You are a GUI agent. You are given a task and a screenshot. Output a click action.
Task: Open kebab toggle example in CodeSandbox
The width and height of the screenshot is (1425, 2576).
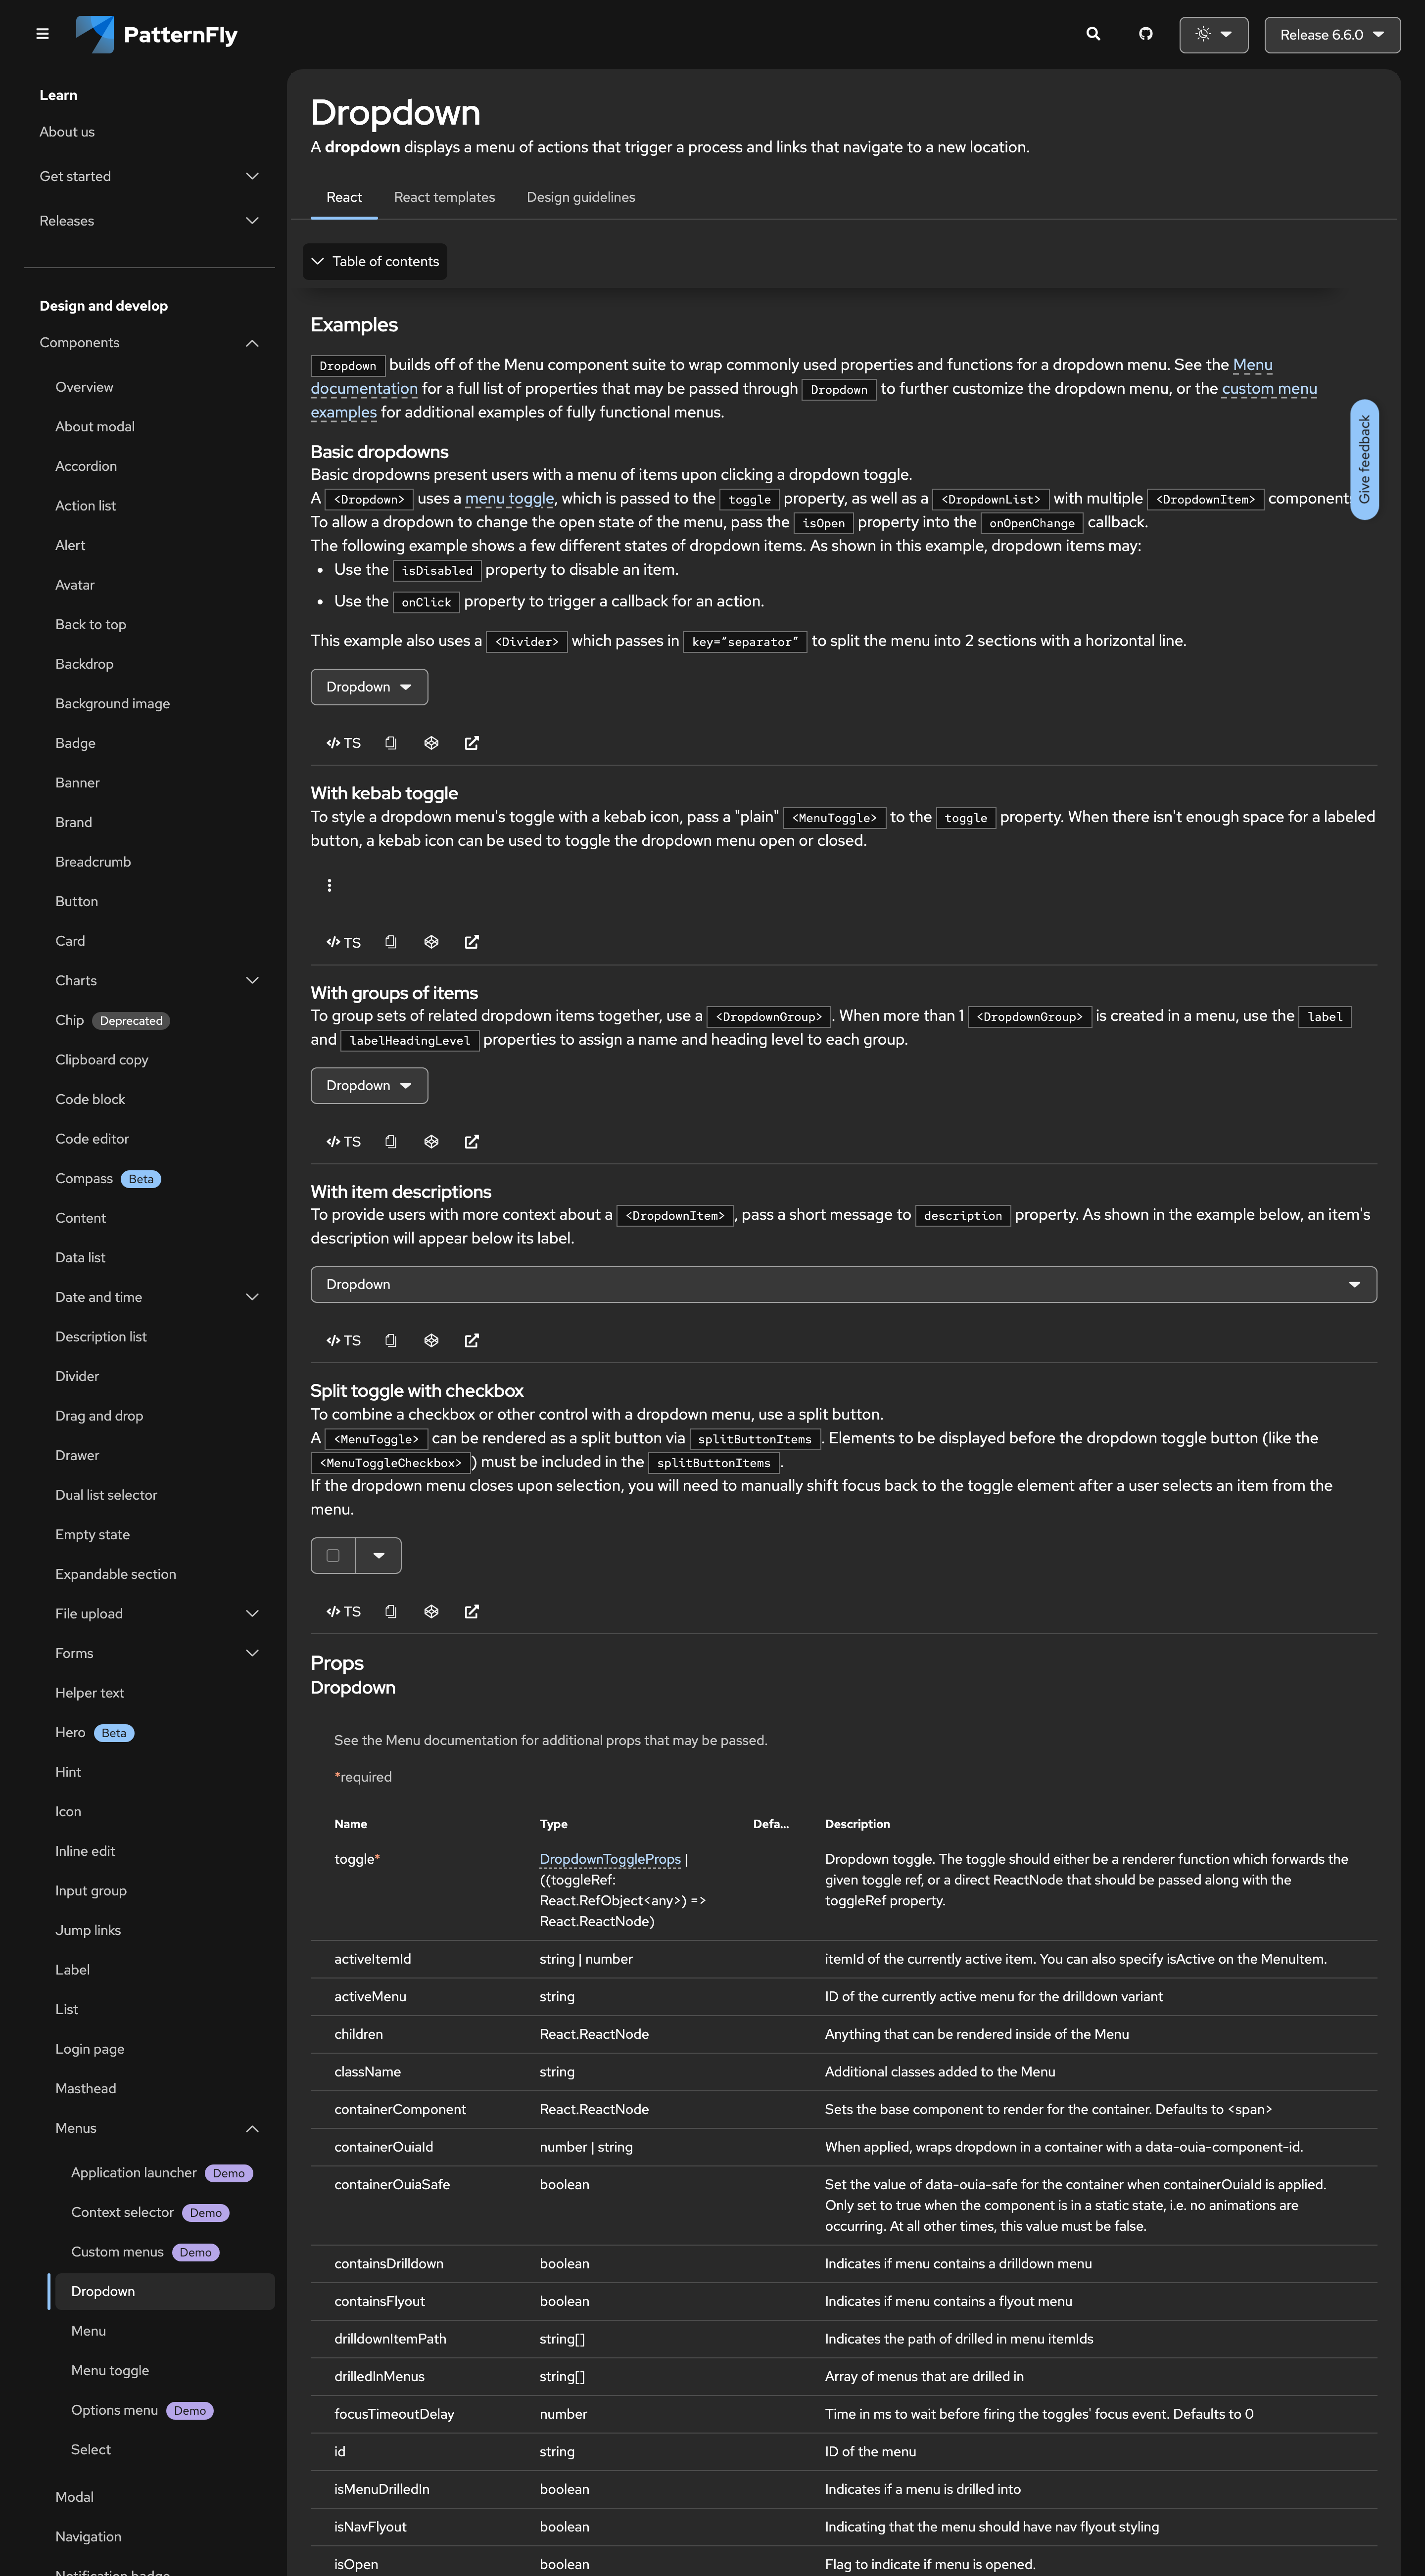[431, 942]
